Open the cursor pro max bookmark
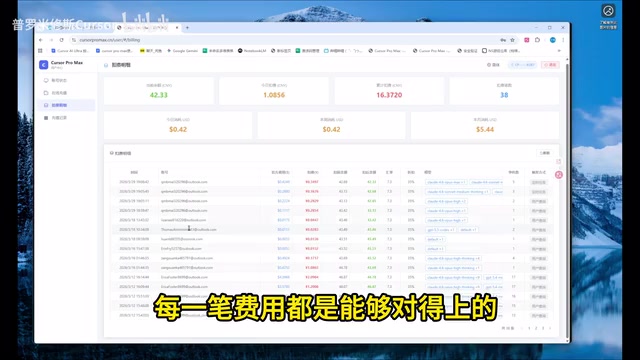Screen dimensions: 640x360 [x=114, y=51]
